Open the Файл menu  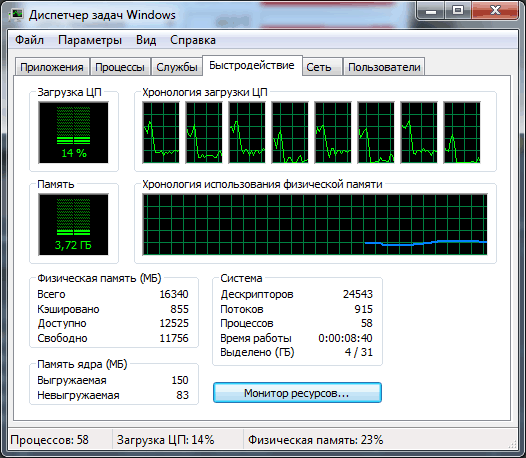(30, 40)
